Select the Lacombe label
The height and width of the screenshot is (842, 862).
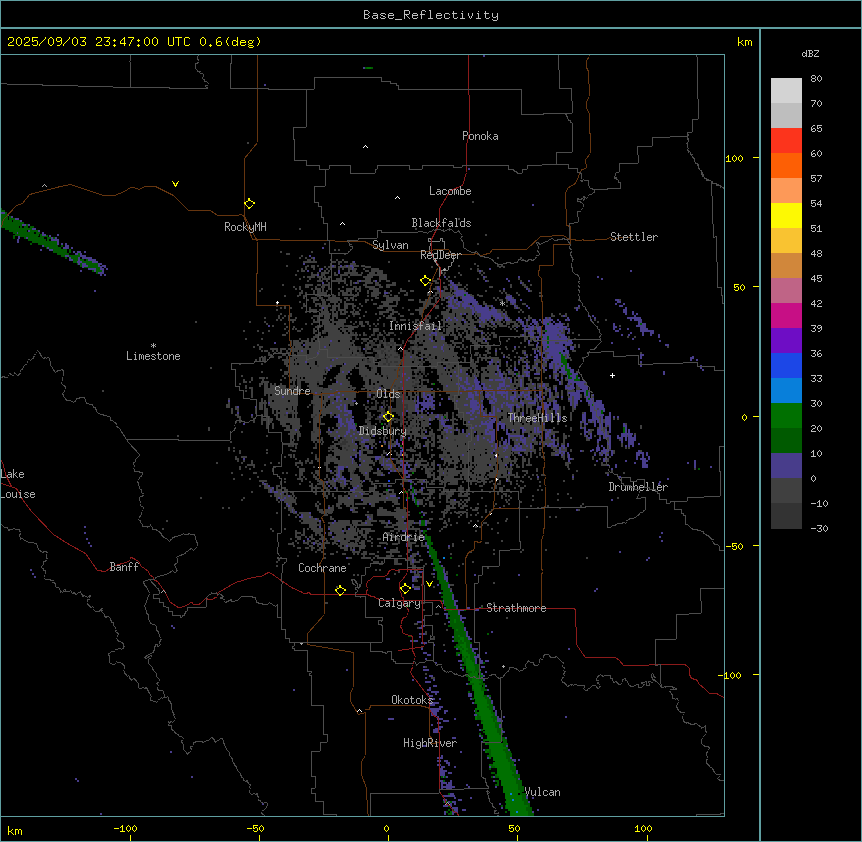point(450,191)
